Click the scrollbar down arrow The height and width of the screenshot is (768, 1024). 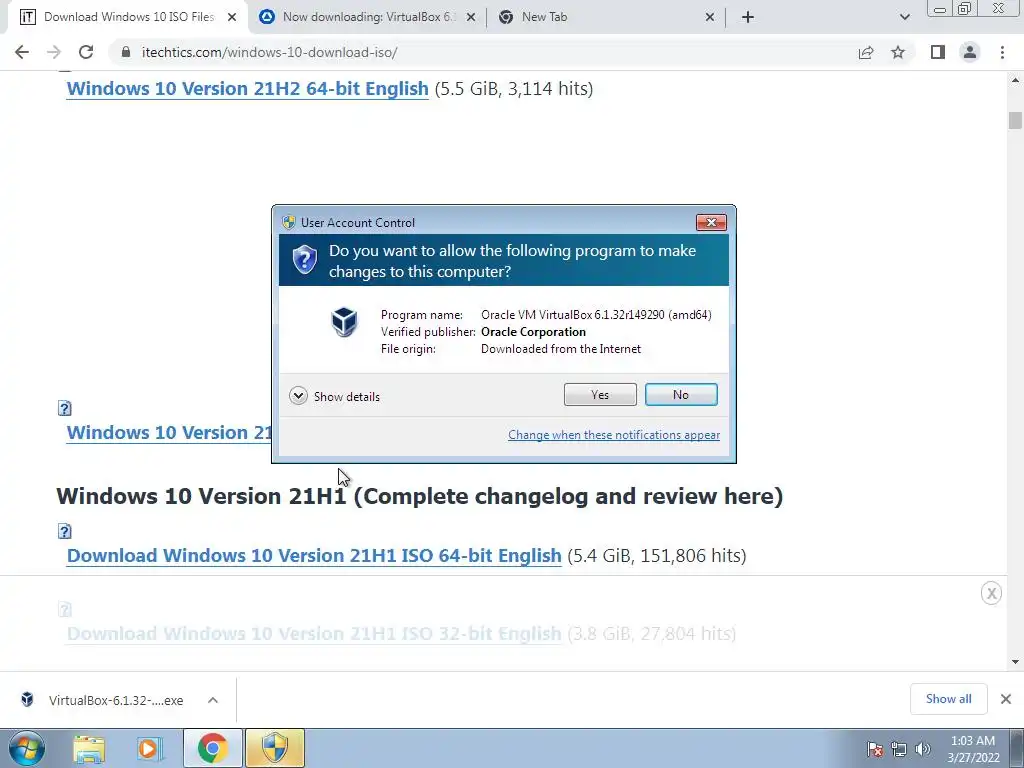click(1015, 662)
